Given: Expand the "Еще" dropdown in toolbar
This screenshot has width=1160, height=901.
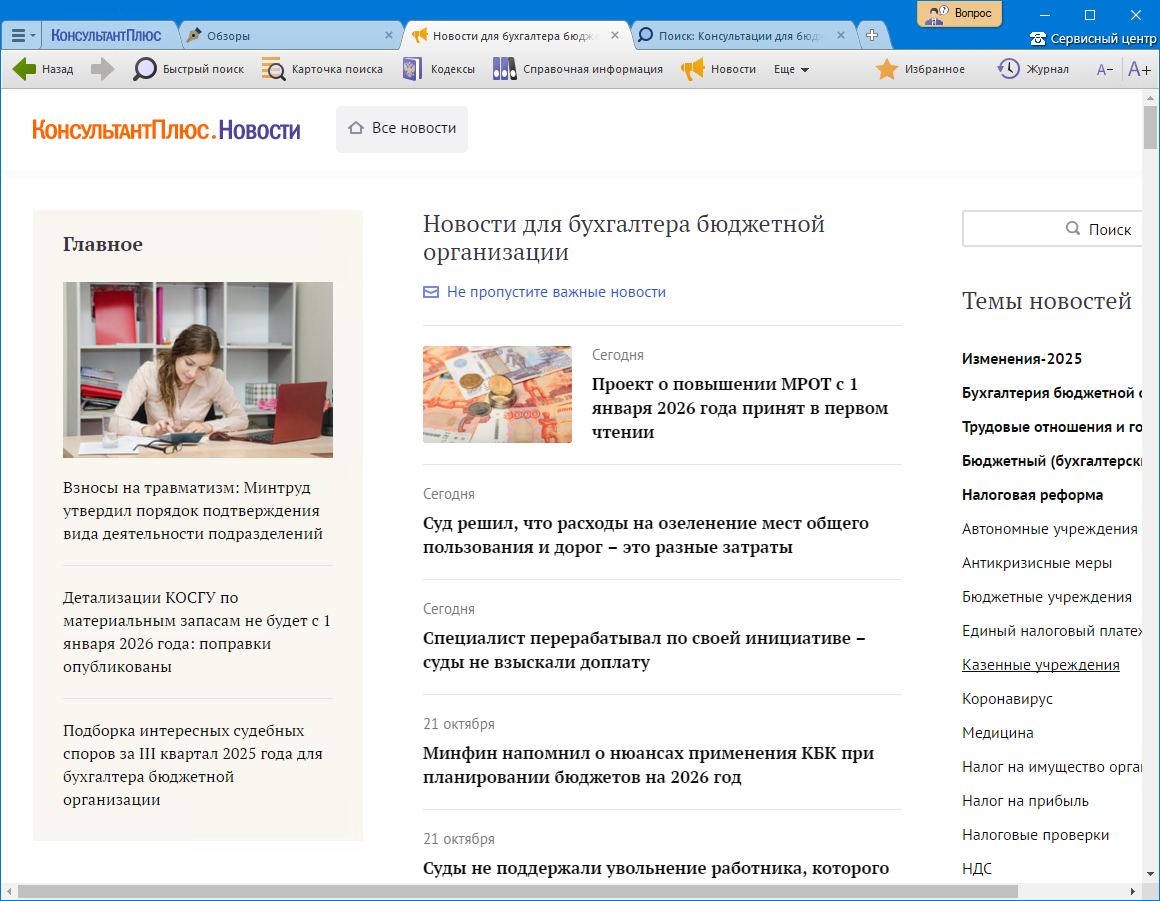Looking at the screenshot, I should [x=791, y=69].
